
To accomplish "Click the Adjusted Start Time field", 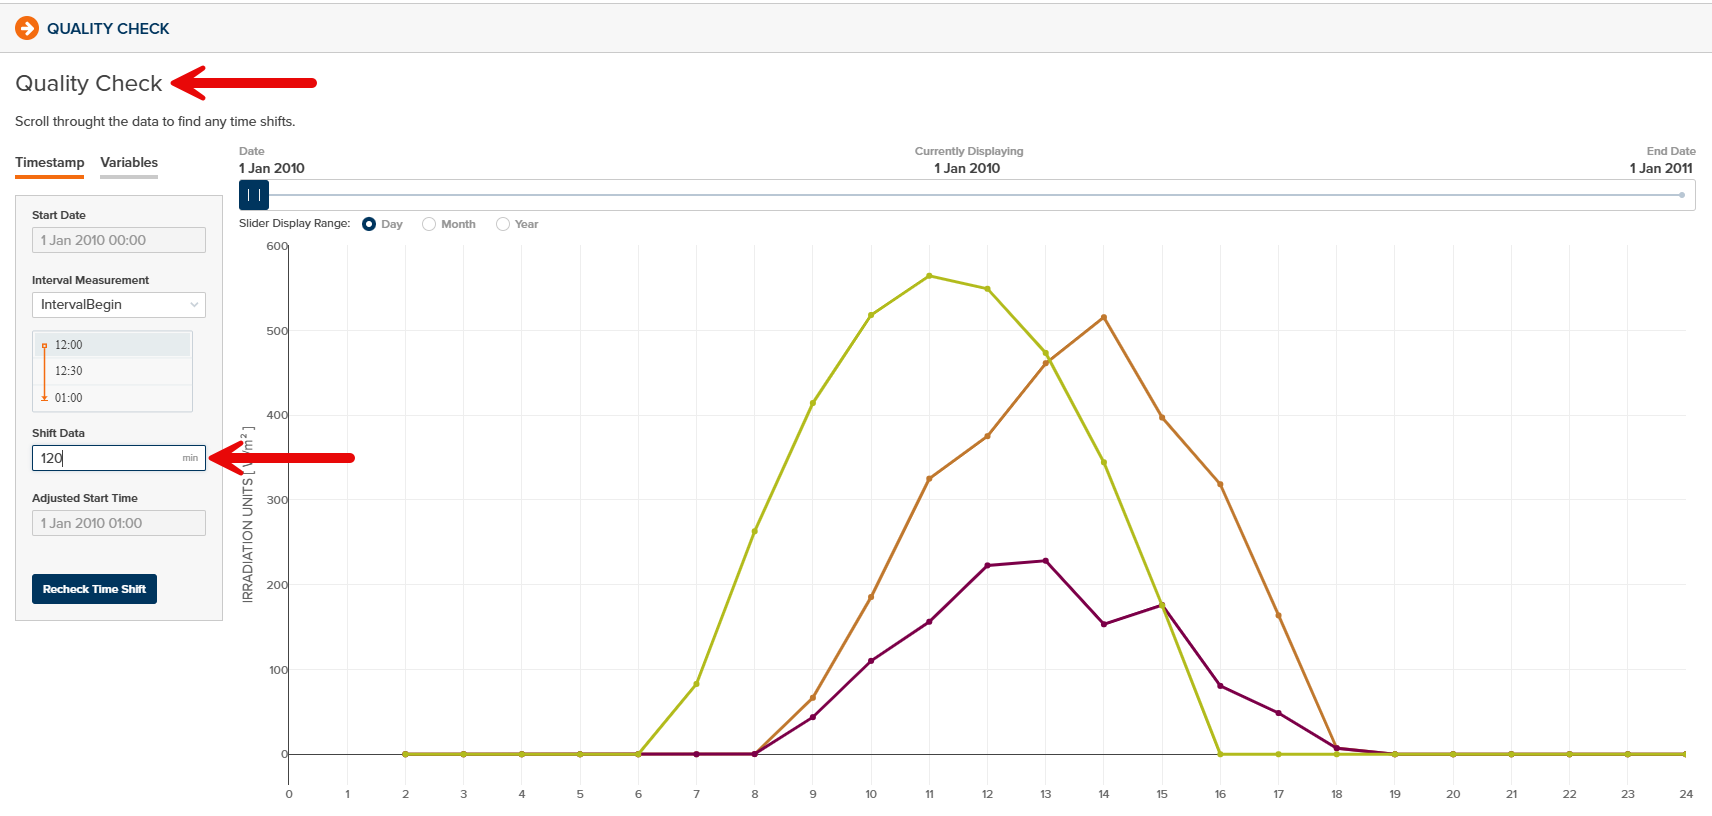I will (119, 523).
